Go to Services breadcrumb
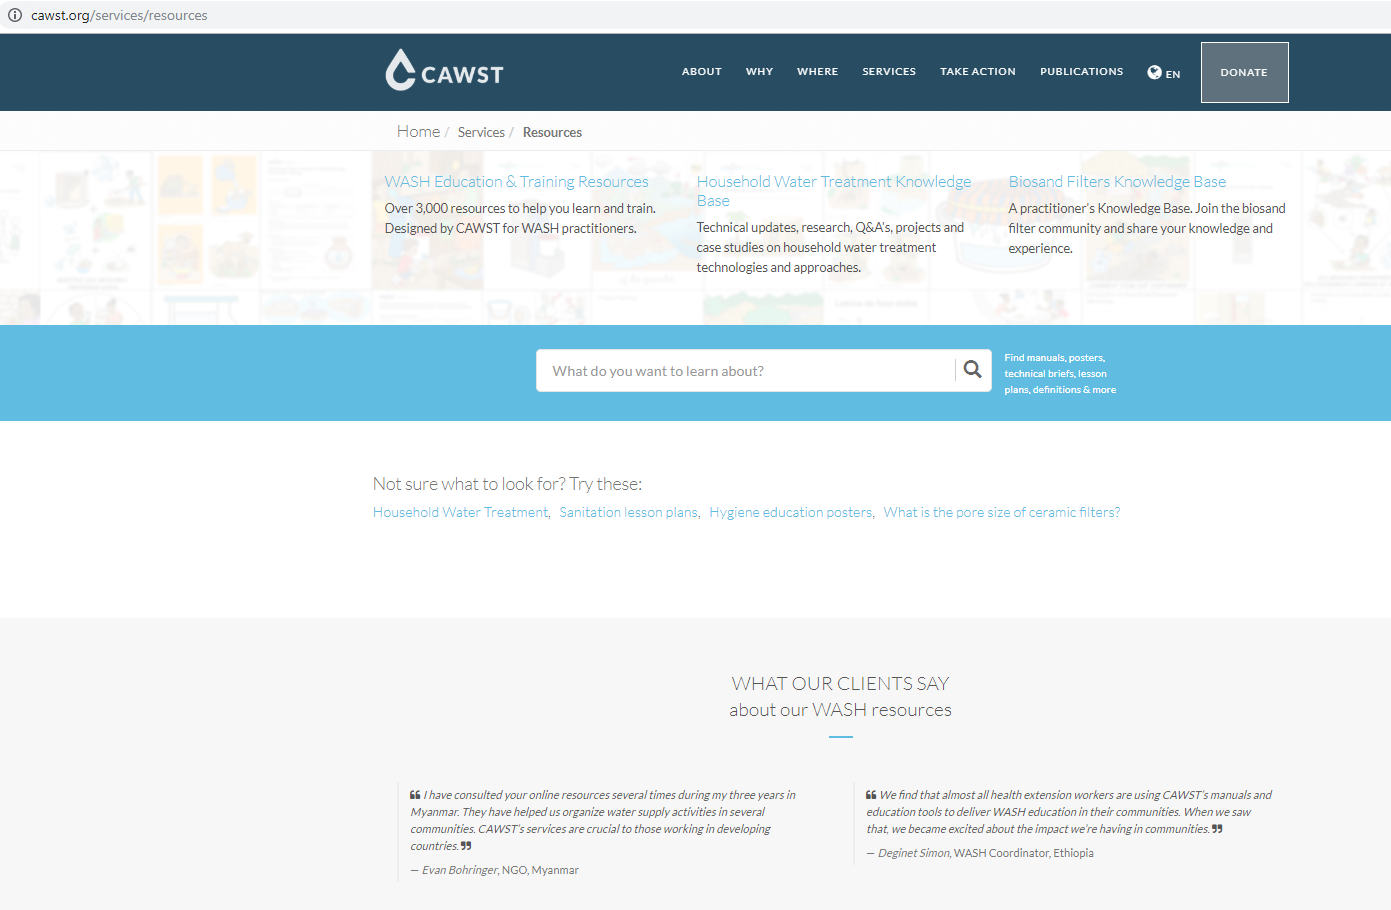Viewport: 1391px width, 910px height. [481, 132]
